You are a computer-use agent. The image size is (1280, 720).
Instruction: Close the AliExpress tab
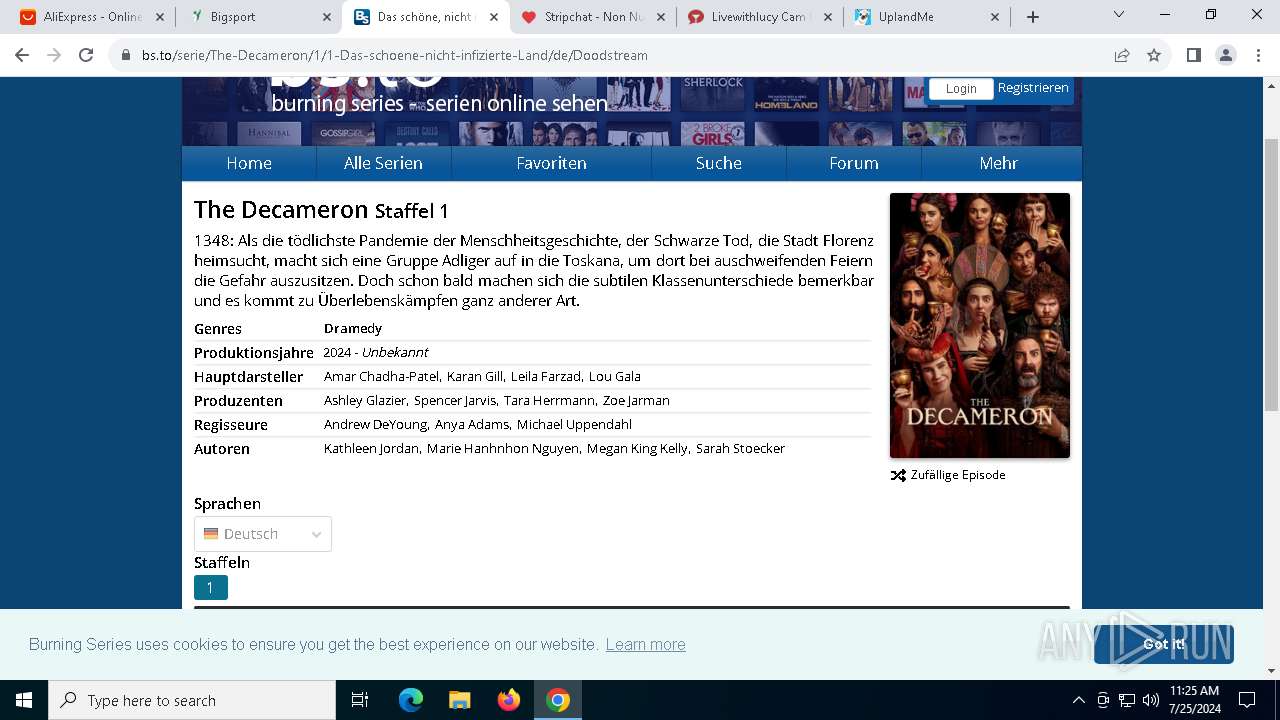coord(160,17)
